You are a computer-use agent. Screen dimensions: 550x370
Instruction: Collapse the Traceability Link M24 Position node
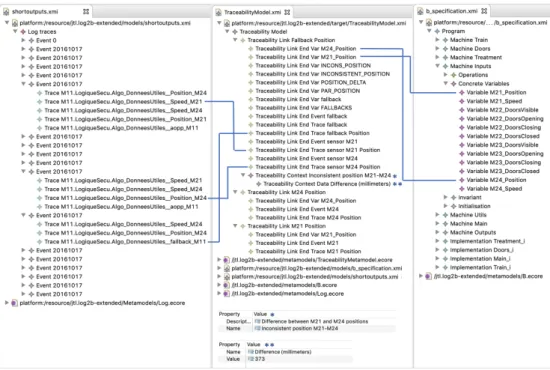[x=235, y=192]
